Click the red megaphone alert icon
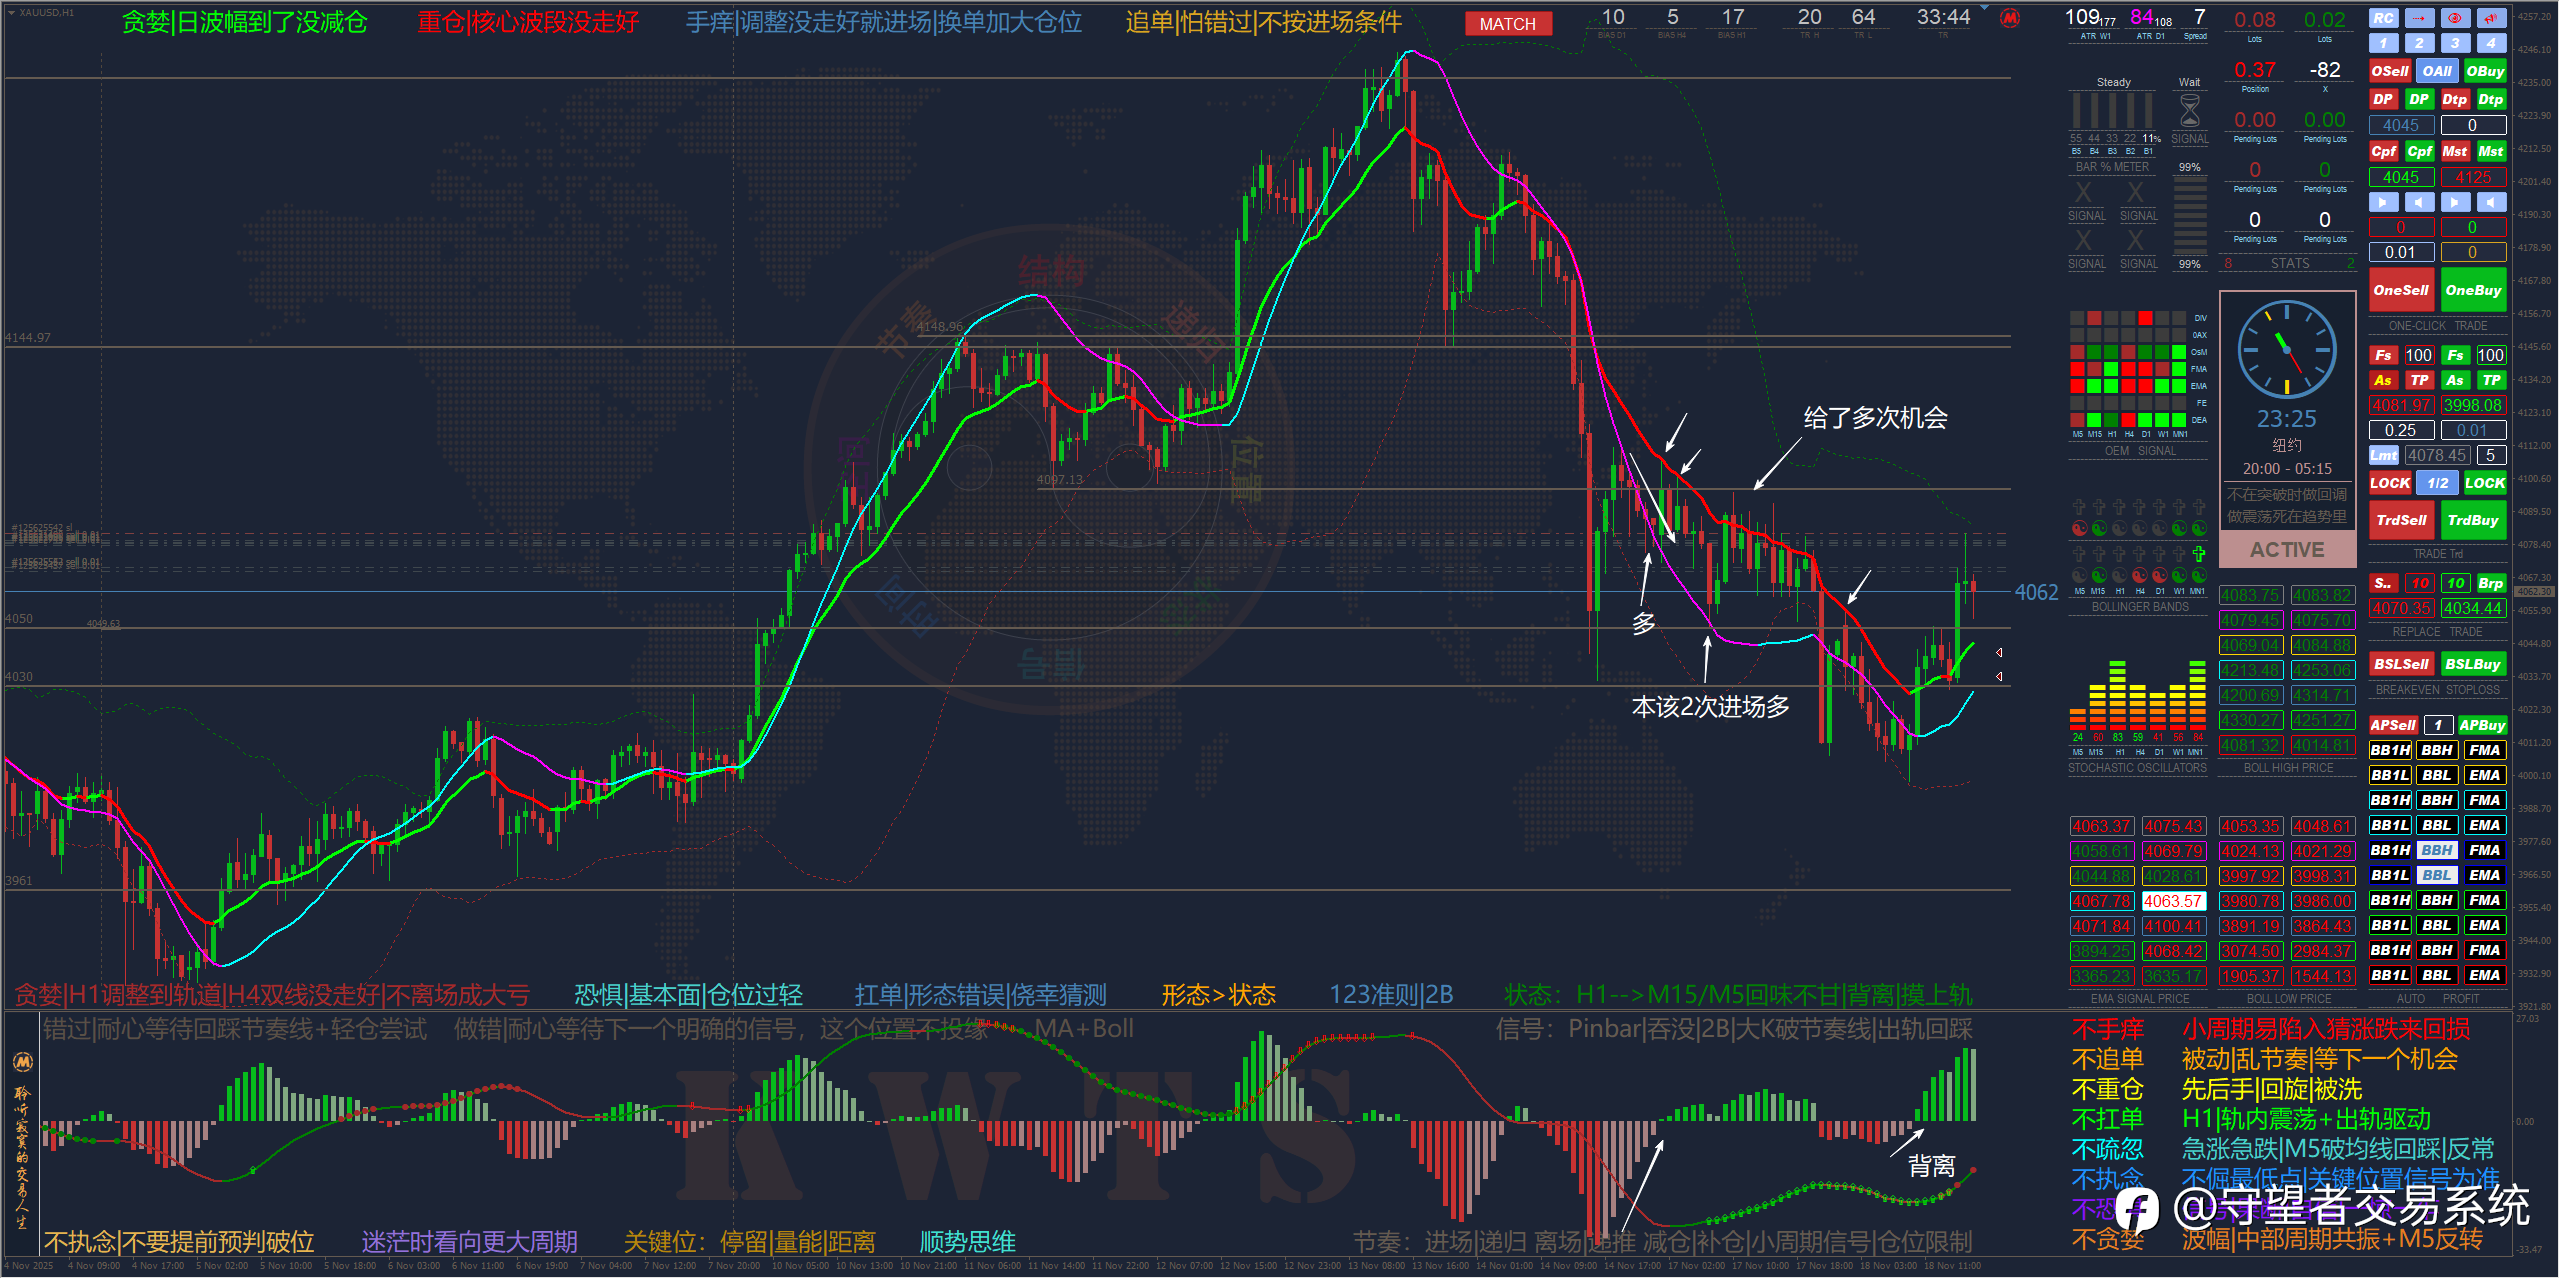Image resolution: width=2560 pixels, height=1279 pixels. [x=2491, y=18]
